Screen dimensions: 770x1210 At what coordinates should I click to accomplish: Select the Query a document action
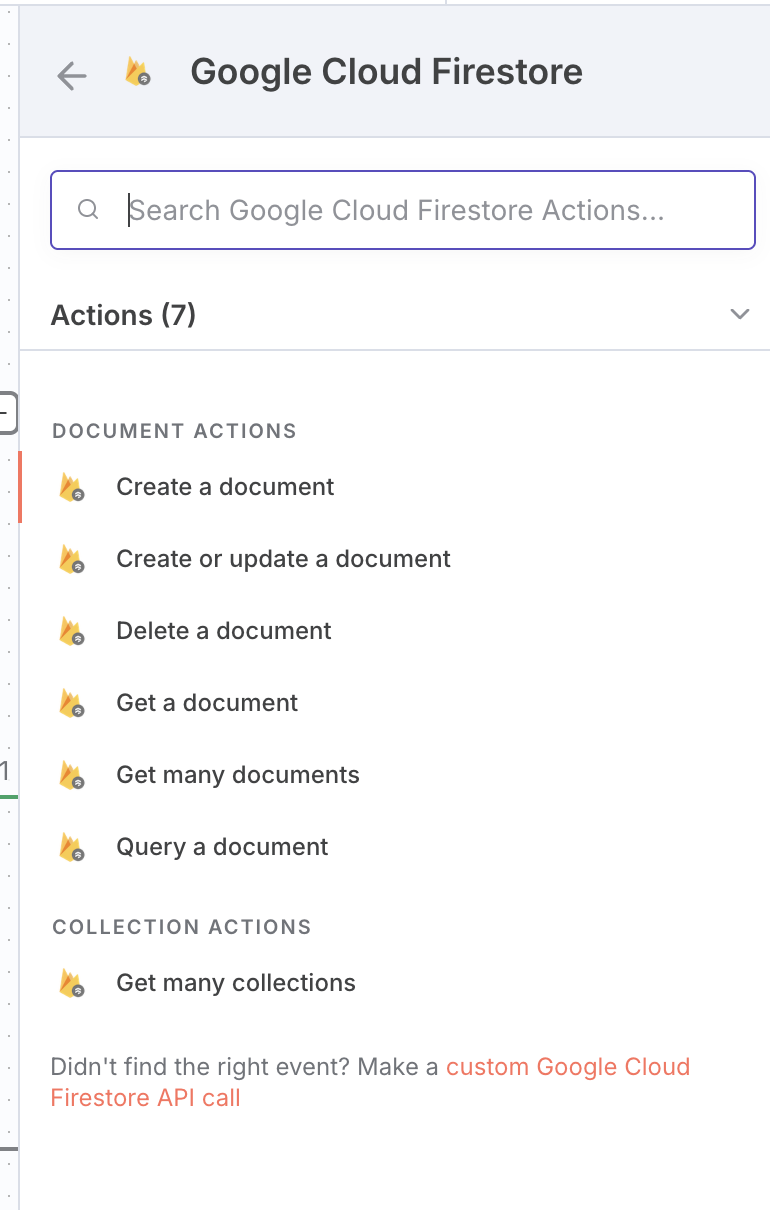[x=222, y=847]
